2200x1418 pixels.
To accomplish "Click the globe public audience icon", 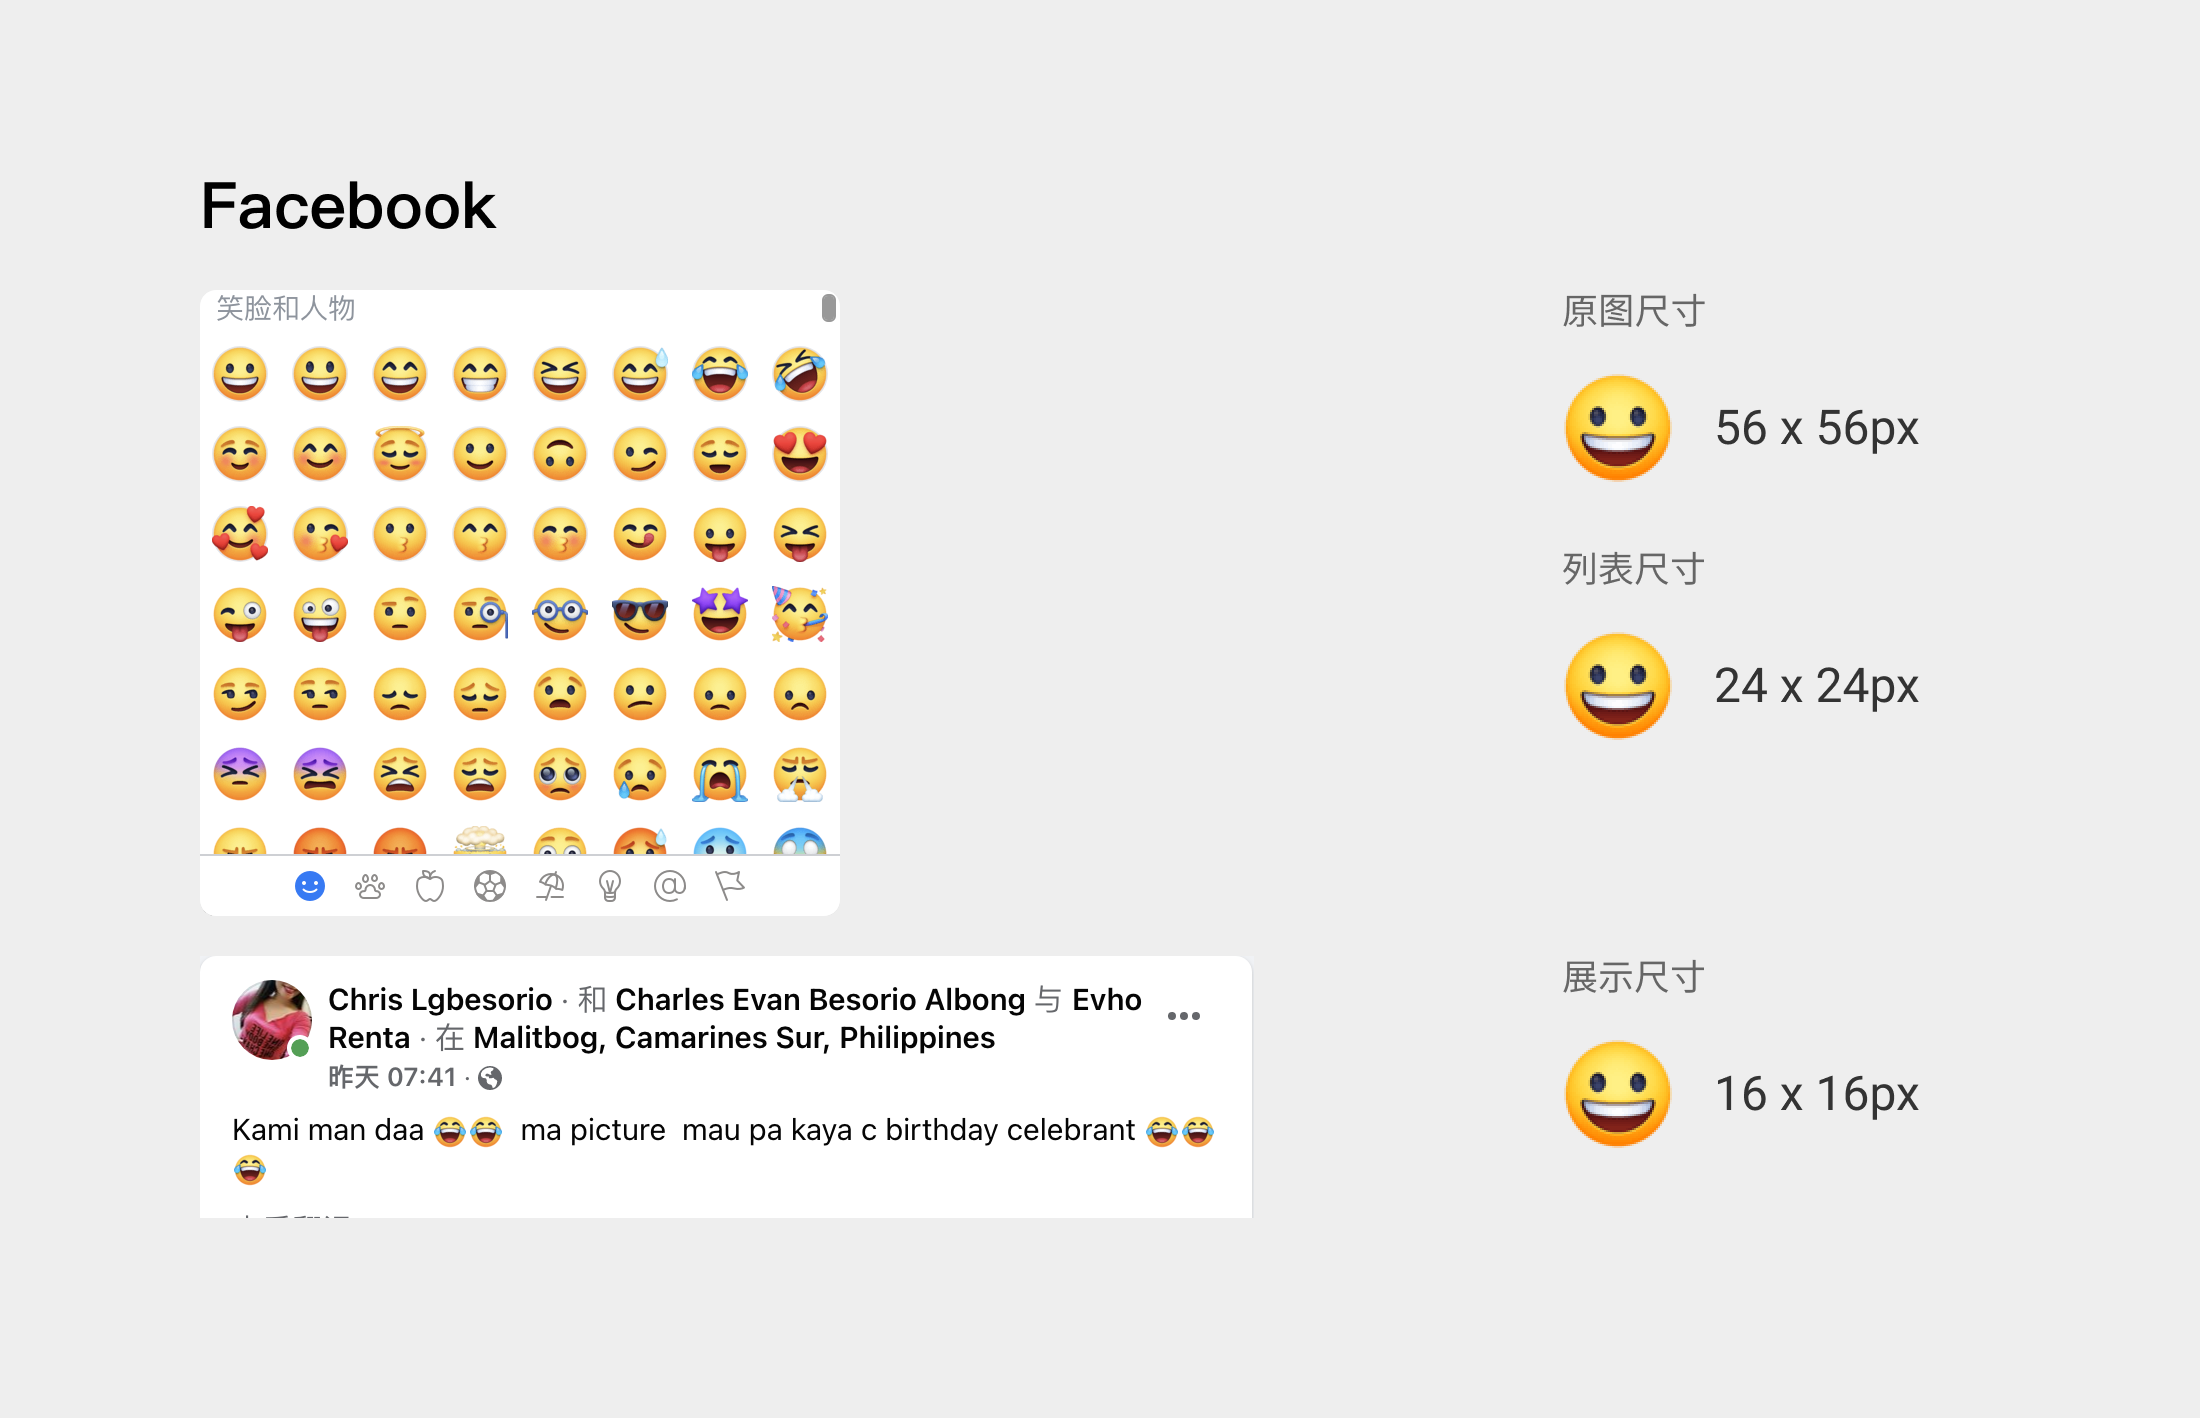I will (x=490, y=1077).
